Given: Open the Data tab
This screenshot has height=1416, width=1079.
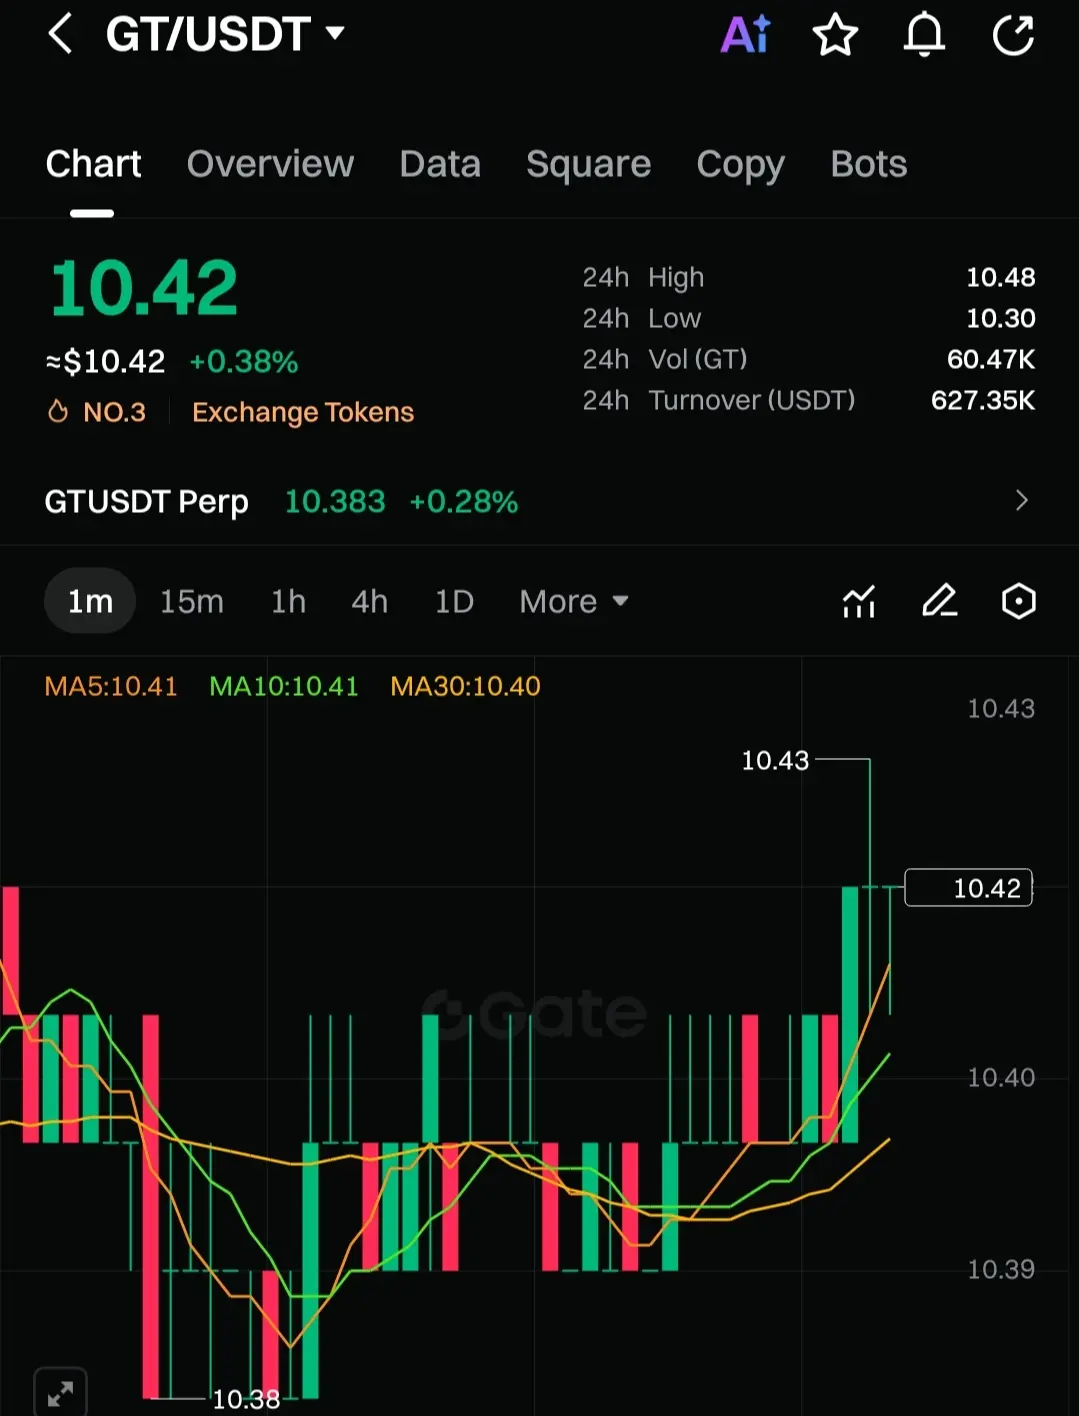Looking at the screenshot, I should (440, 164).
